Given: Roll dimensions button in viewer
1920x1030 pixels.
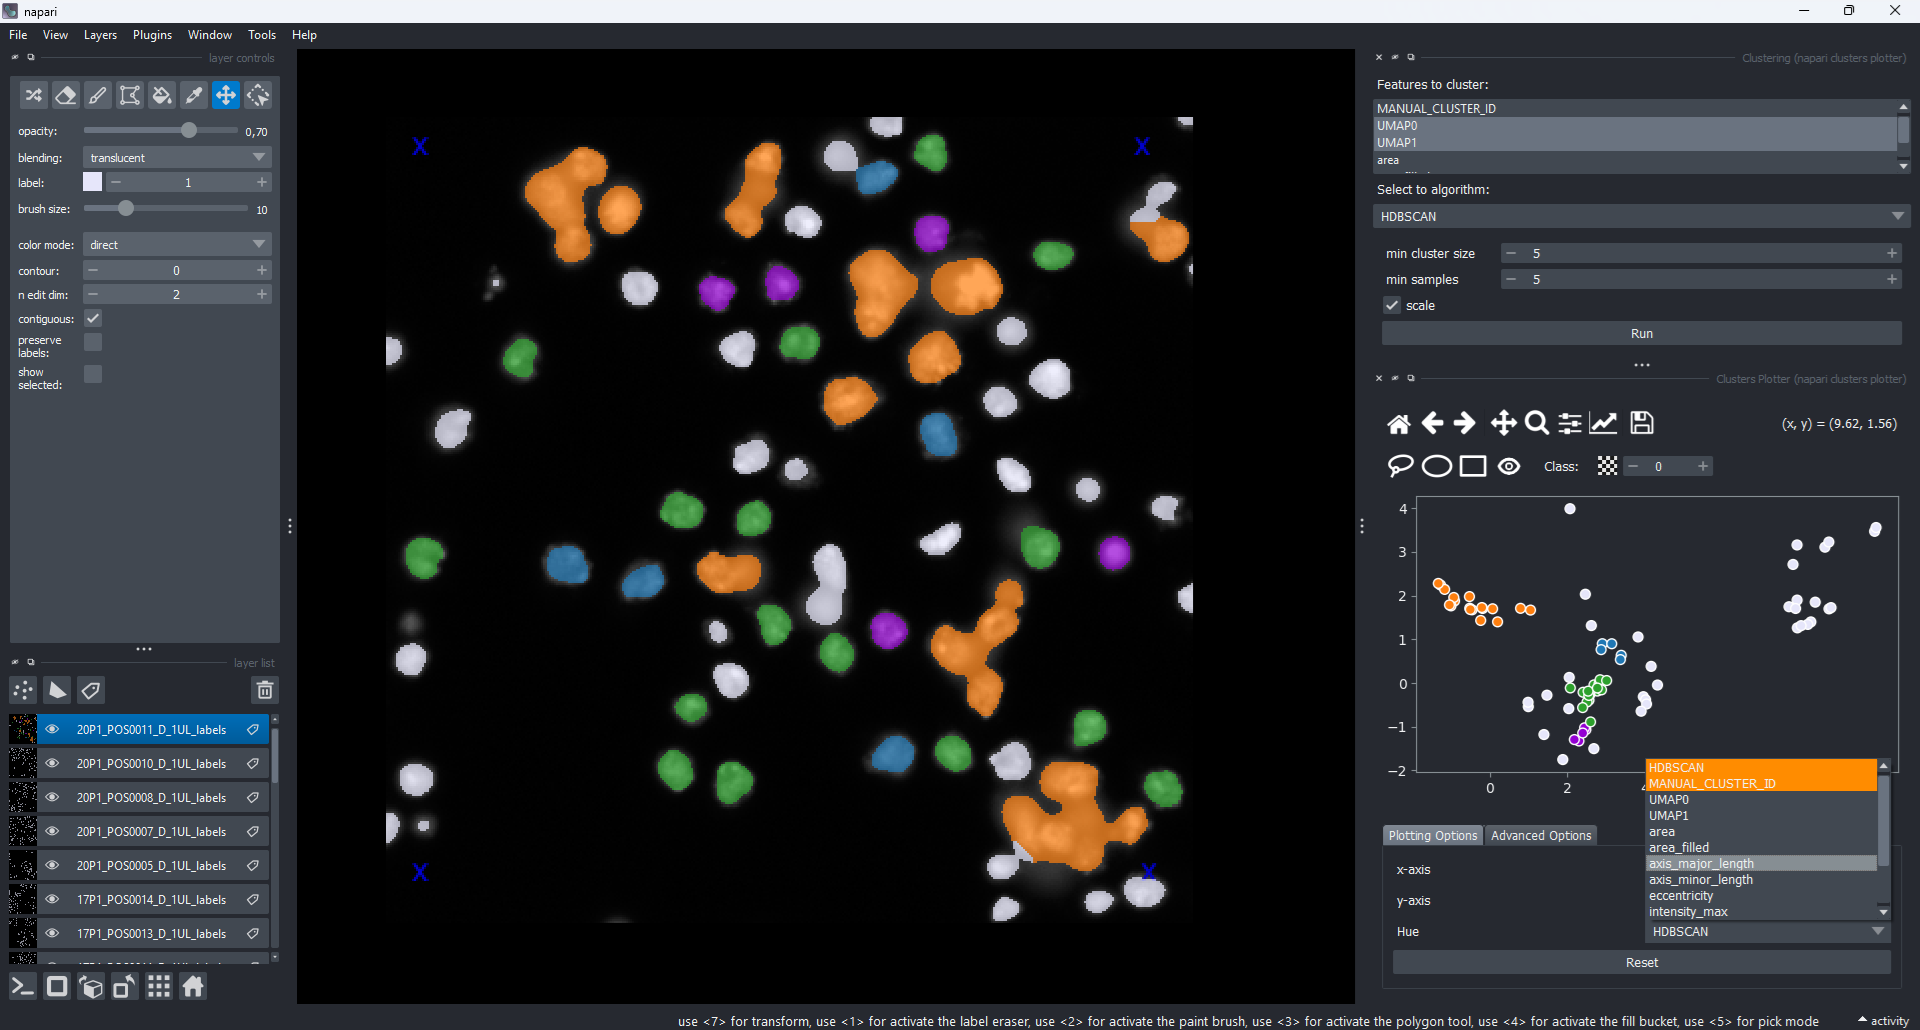Looking at the screenshot, I should (x=91, y=987).
